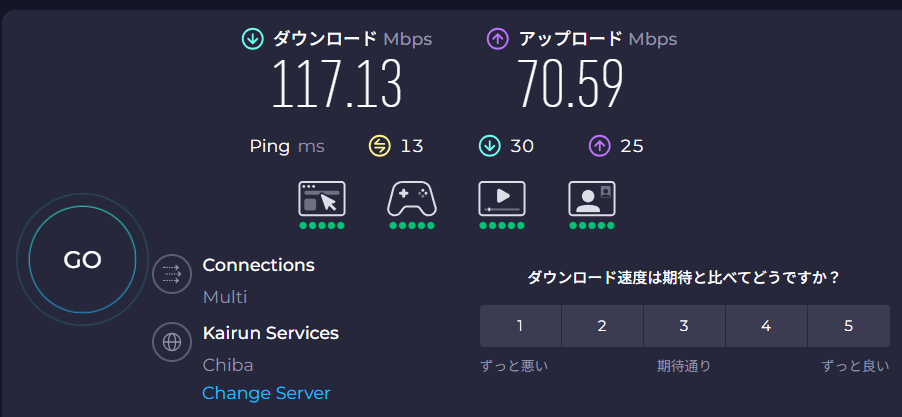Click the Connections mode arrows icon
Screen dimensions: 902x417
point(171,274)
